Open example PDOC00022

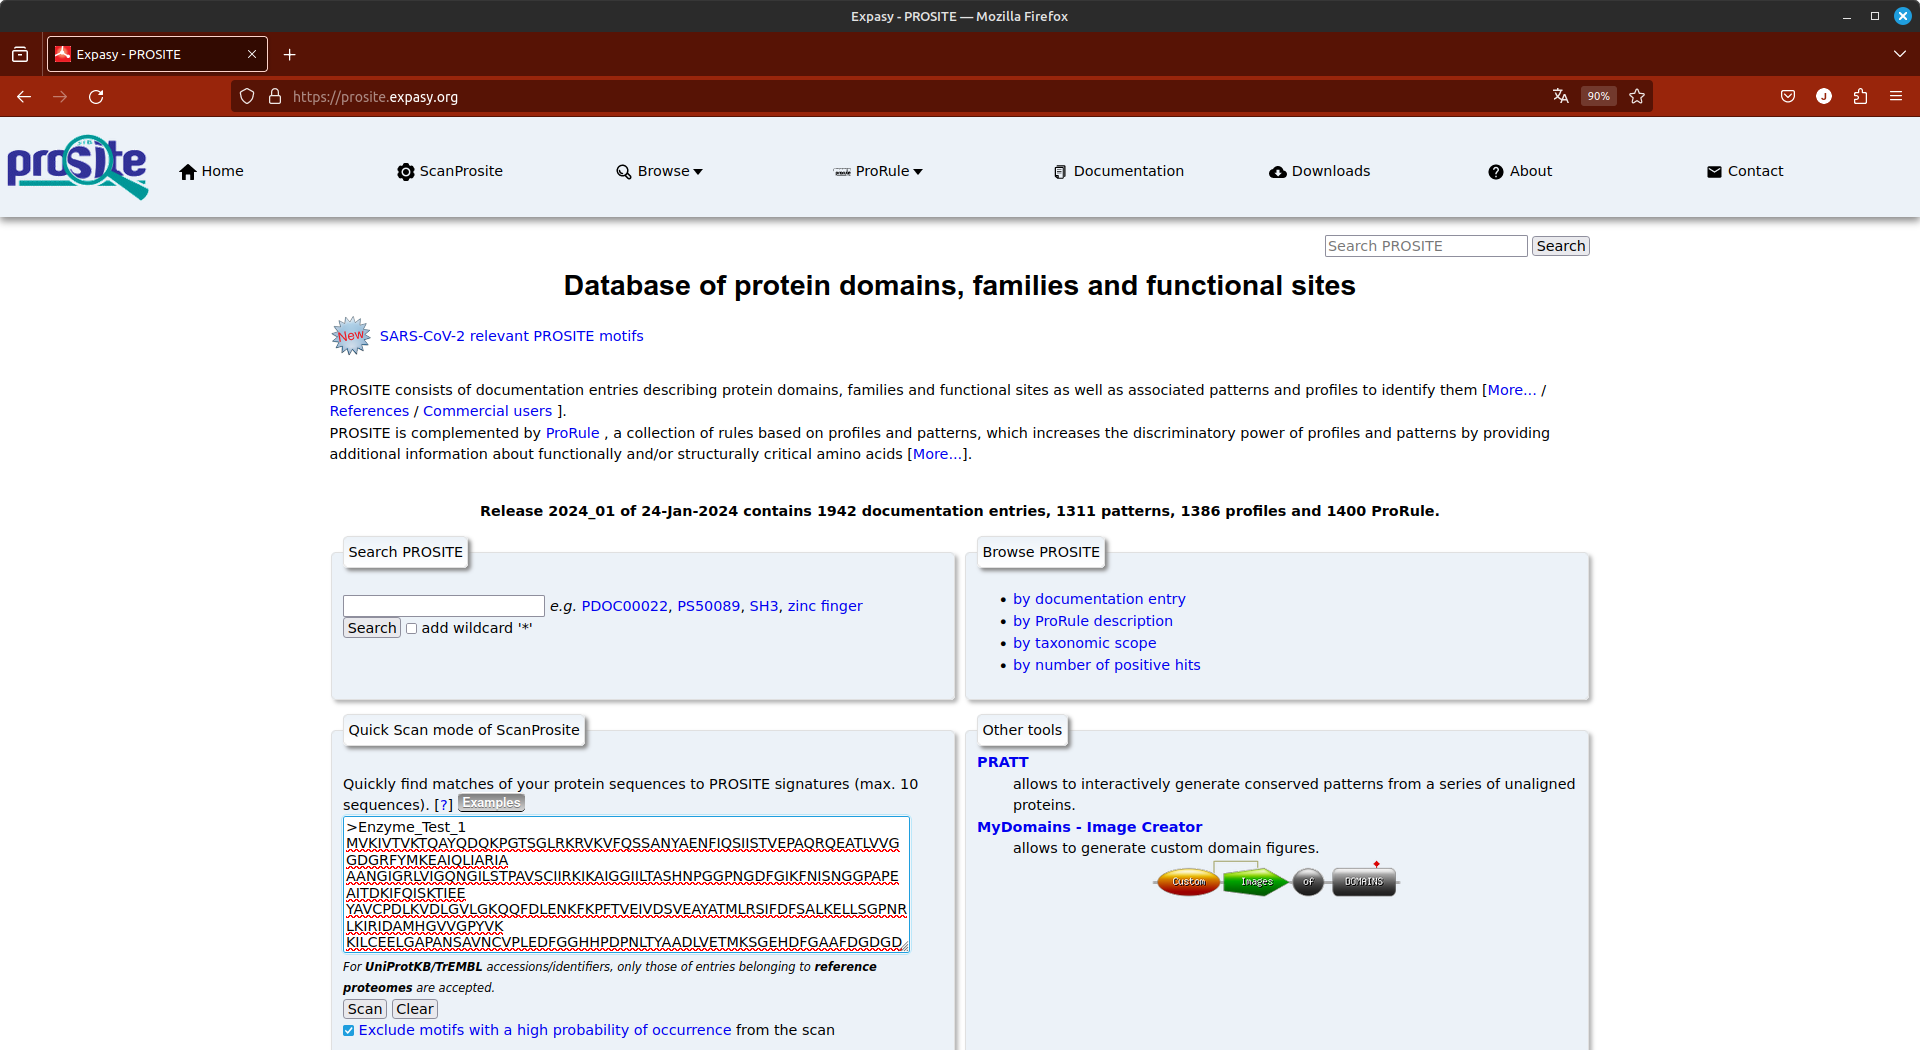coord(624,606)
